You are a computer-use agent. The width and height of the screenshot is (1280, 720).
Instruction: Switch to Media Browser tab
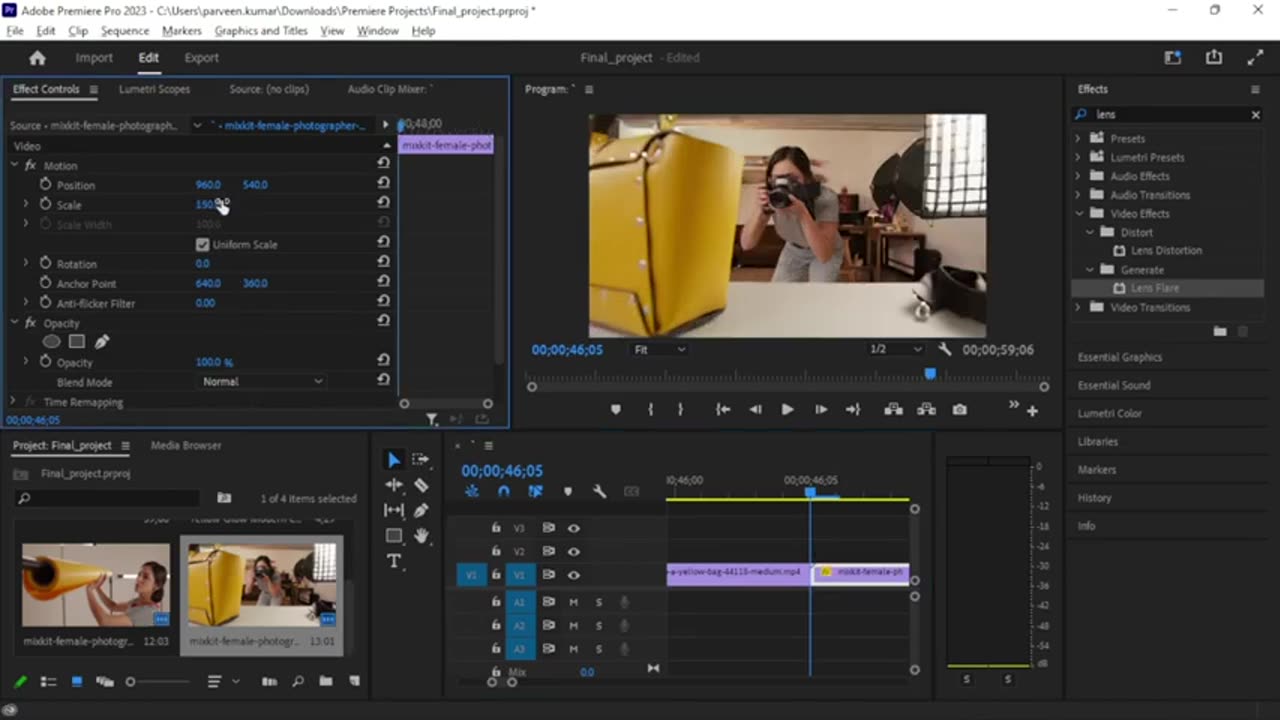tap(186, 445)
